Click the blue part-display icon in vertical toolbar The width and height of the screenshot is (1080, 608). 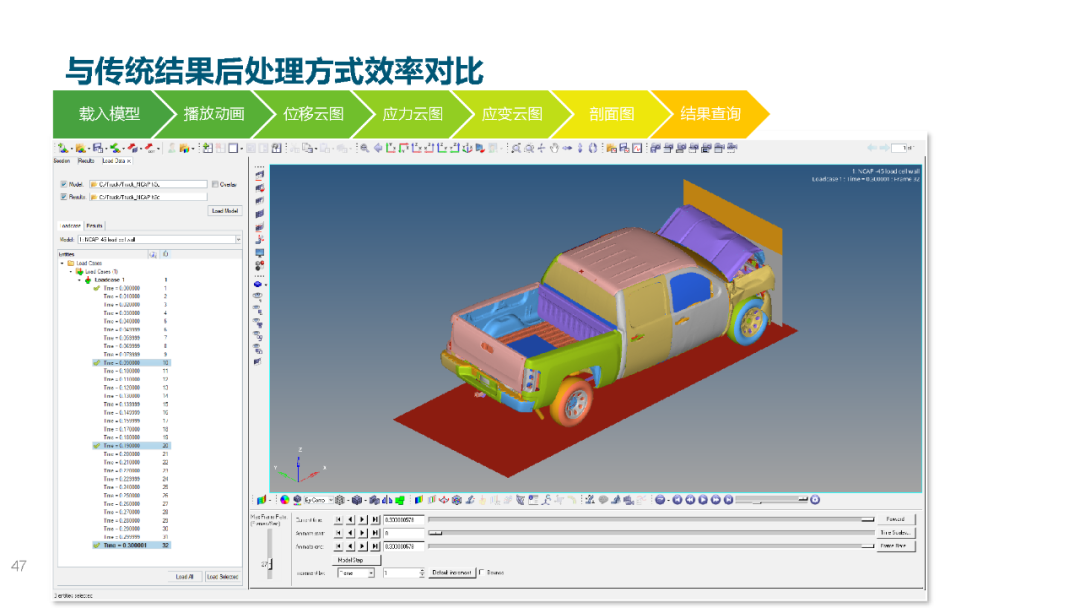coord(258,284)
